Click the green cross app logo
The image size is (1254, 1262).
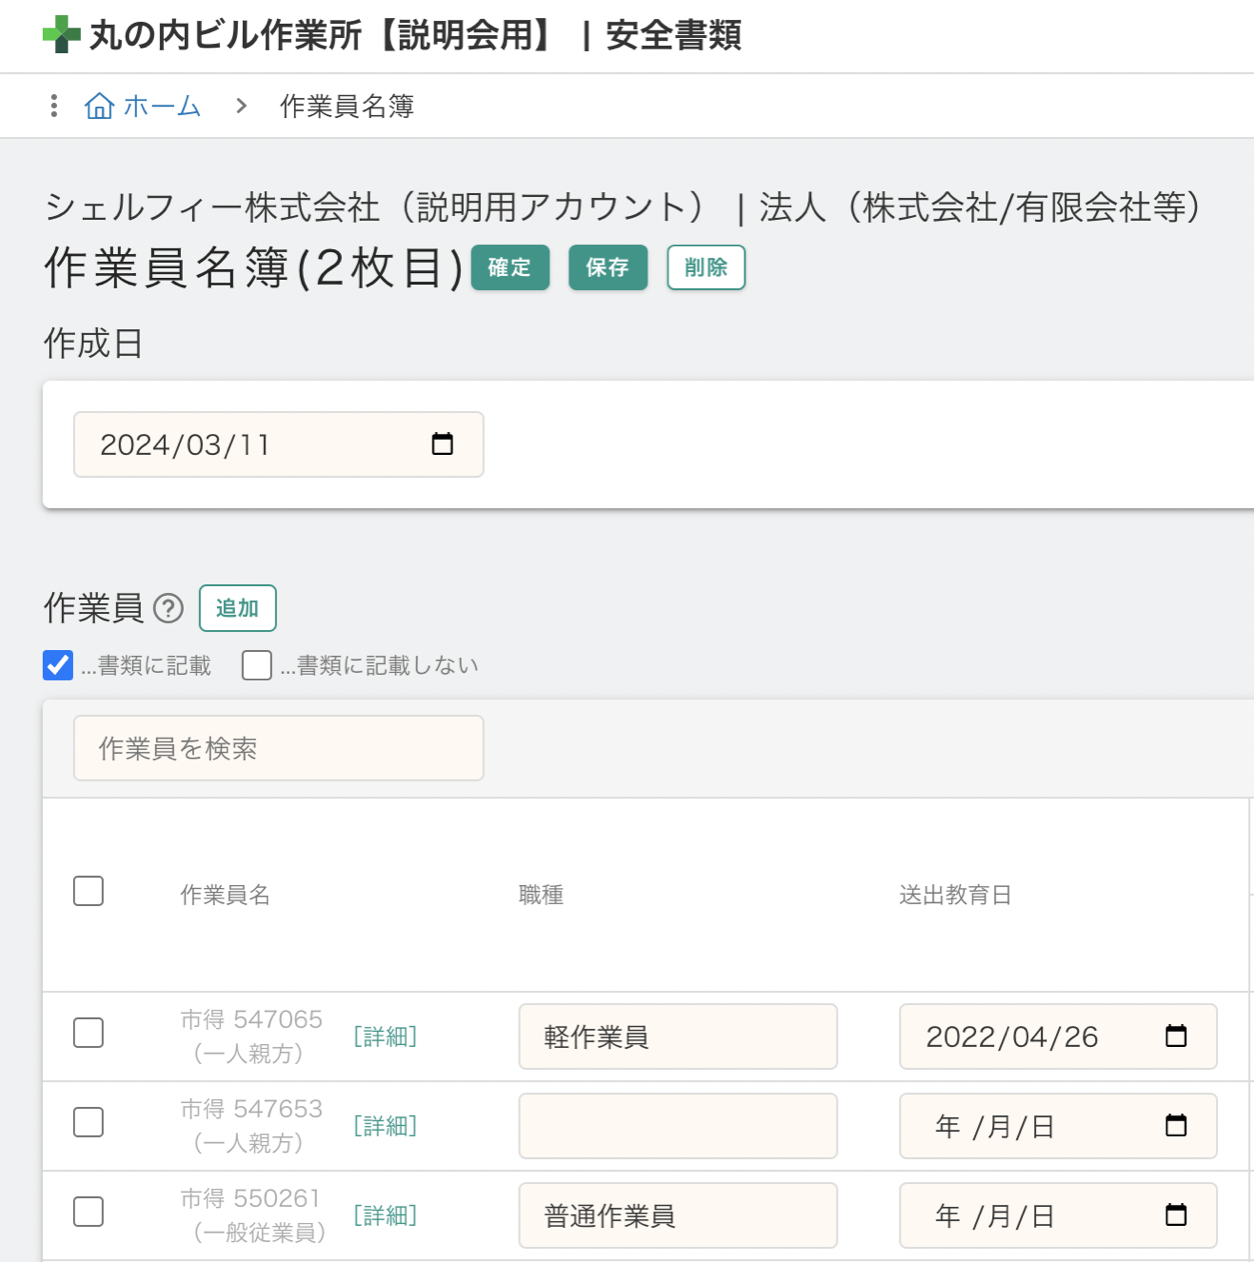tap(61, 35)
